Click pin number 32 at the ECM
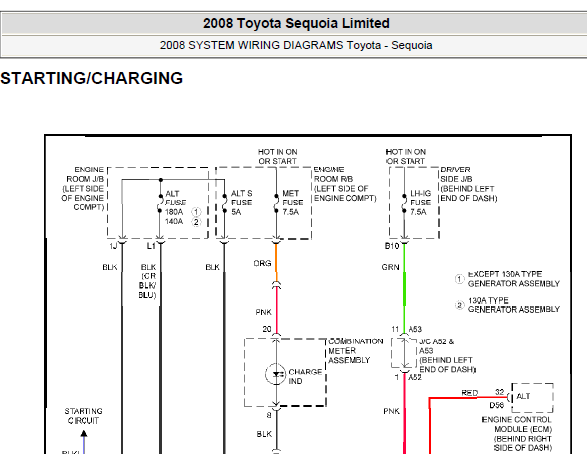The image size is (587, 454). click(x=500, y=392)
